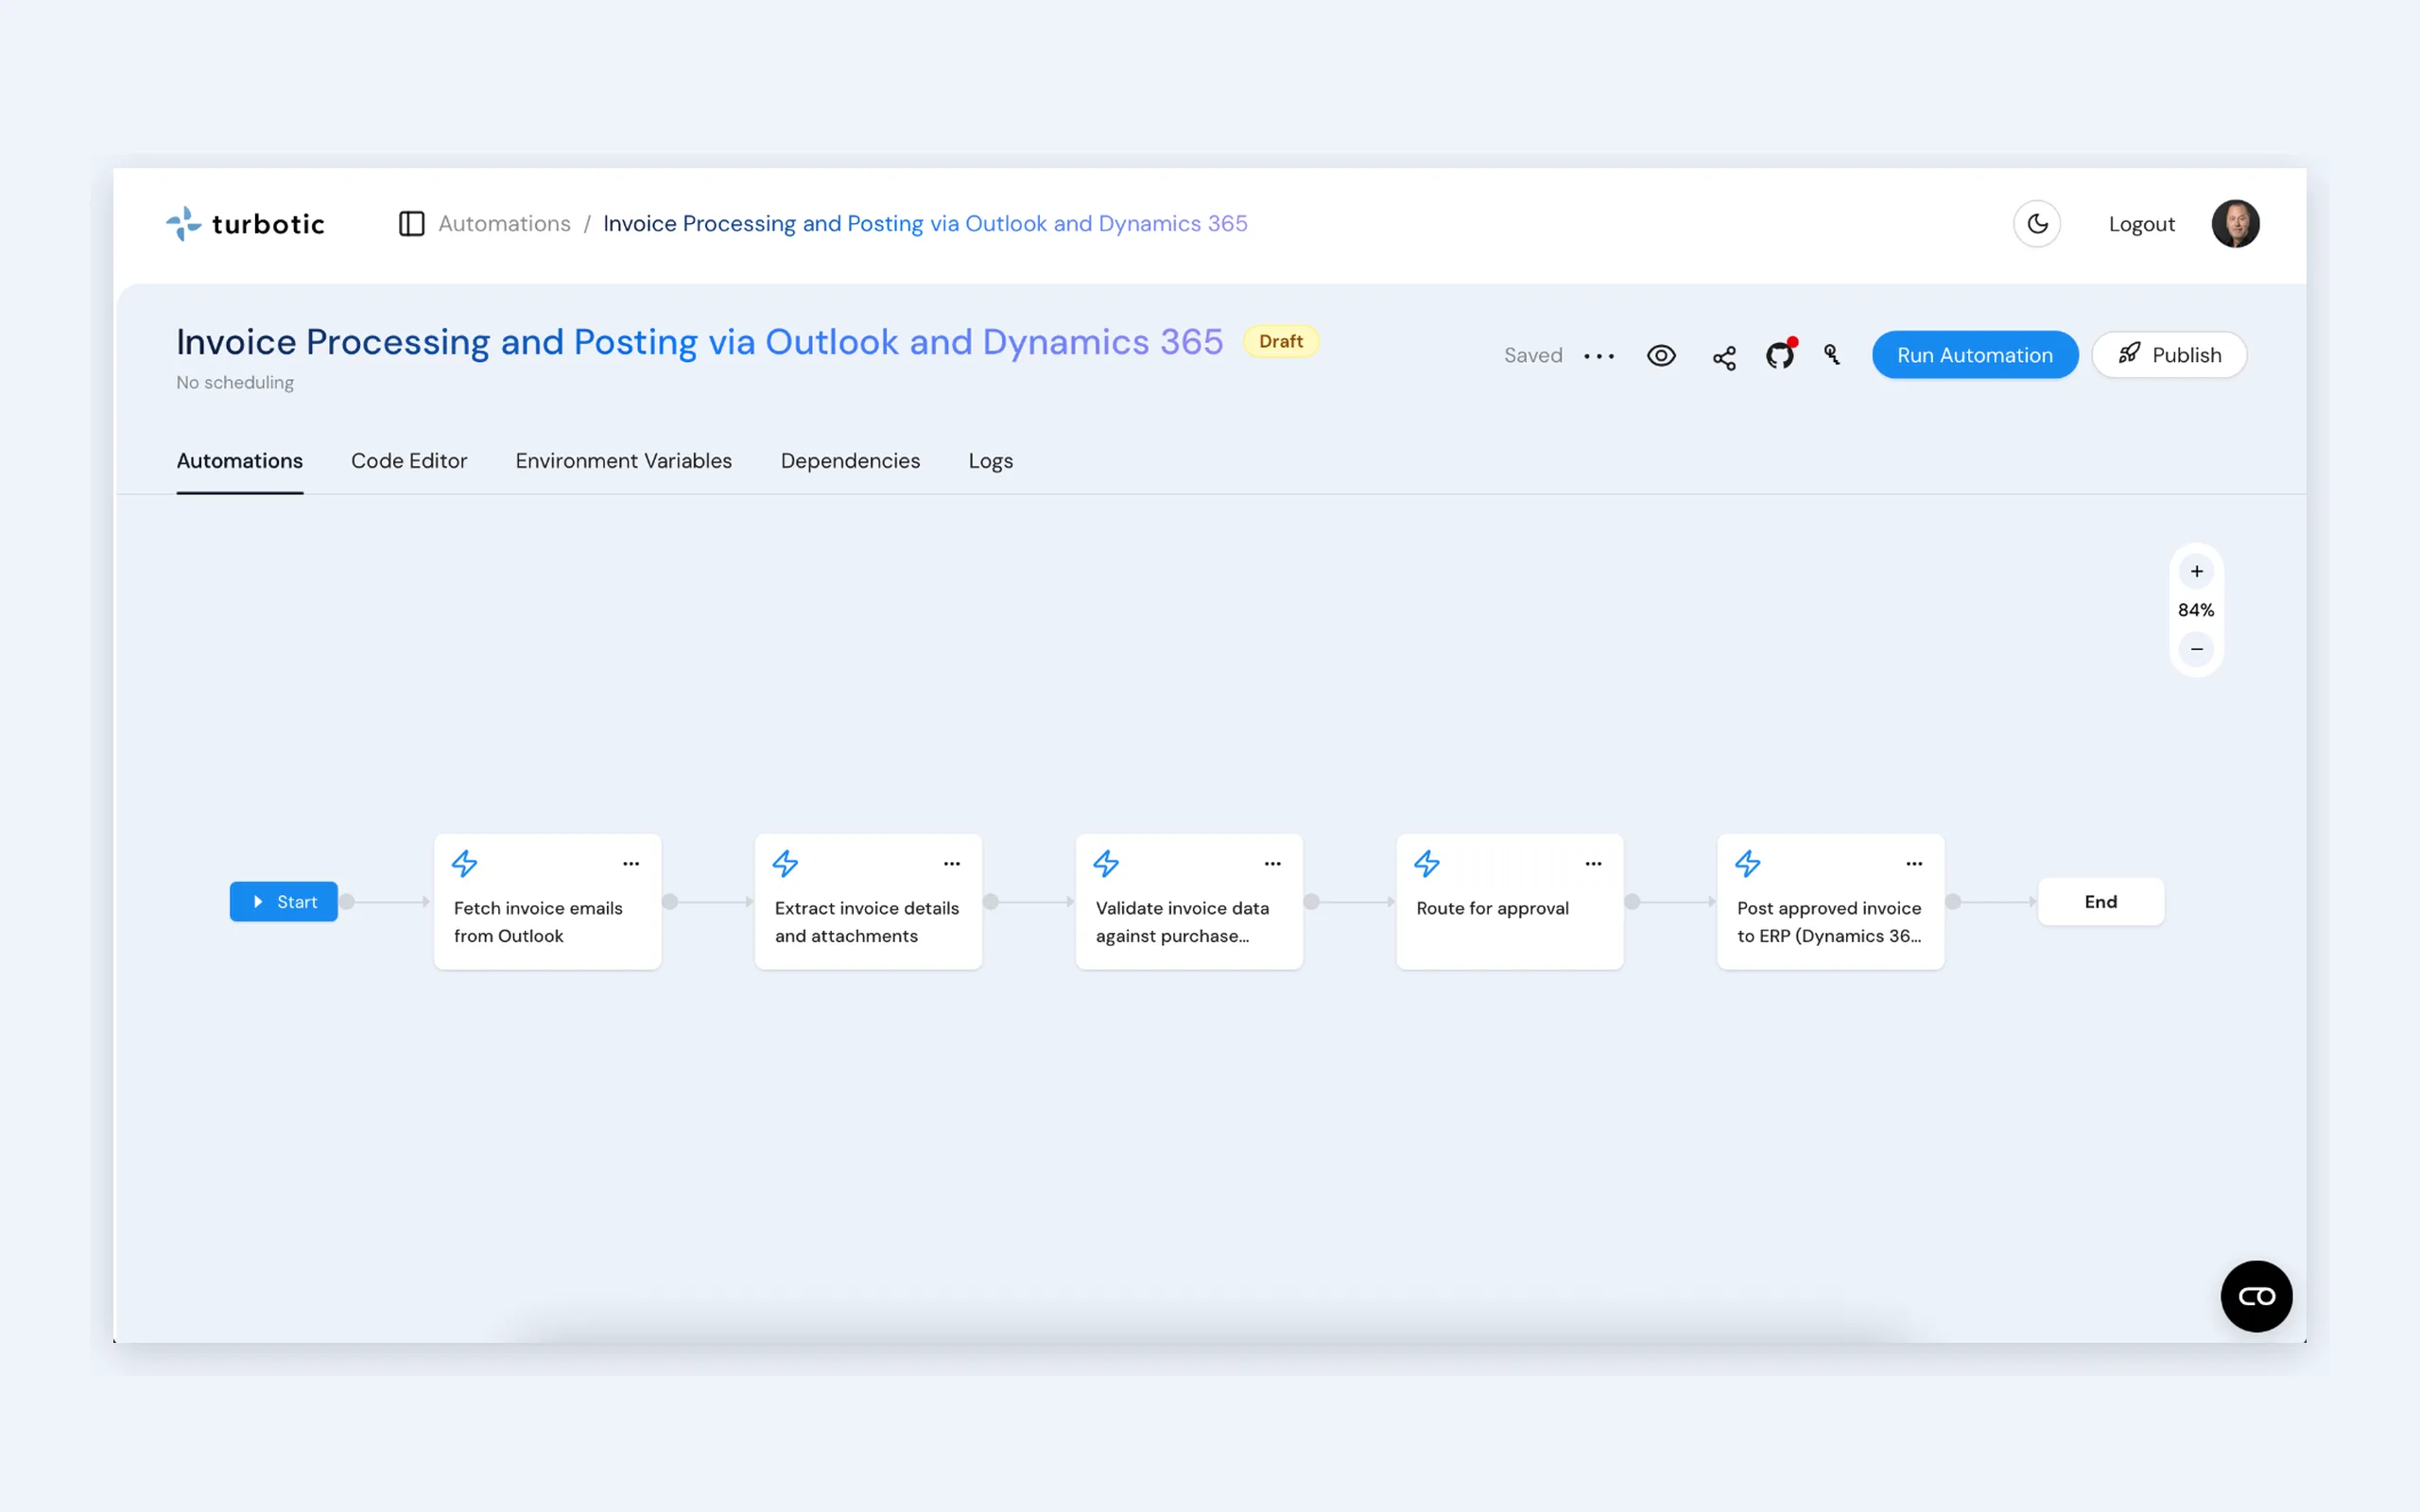Click the Start node button
This screenshot has height=1512, width=2420.
[x=284, y=902]
